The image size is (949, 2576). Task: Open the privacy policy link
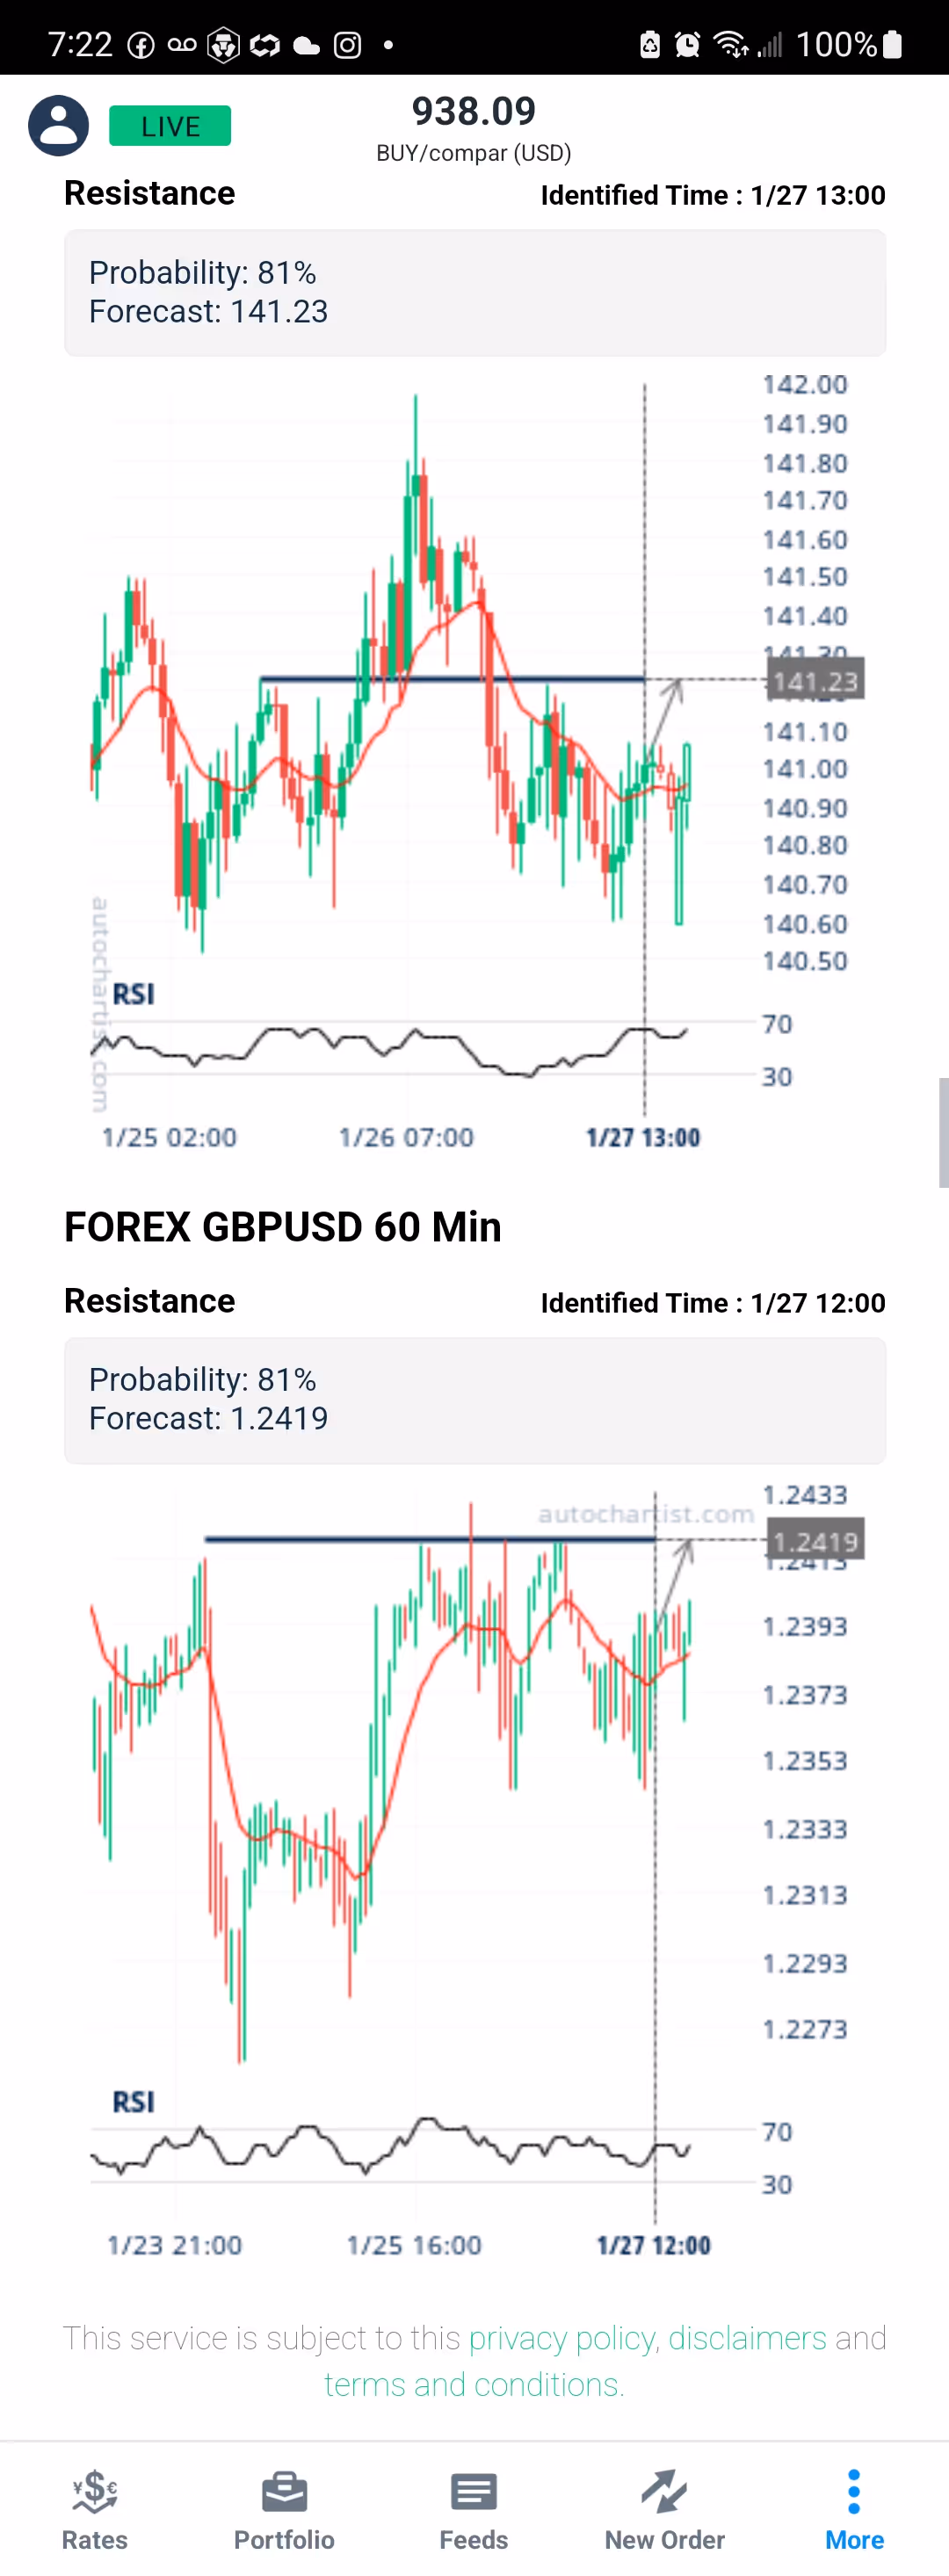point(561,2338)
